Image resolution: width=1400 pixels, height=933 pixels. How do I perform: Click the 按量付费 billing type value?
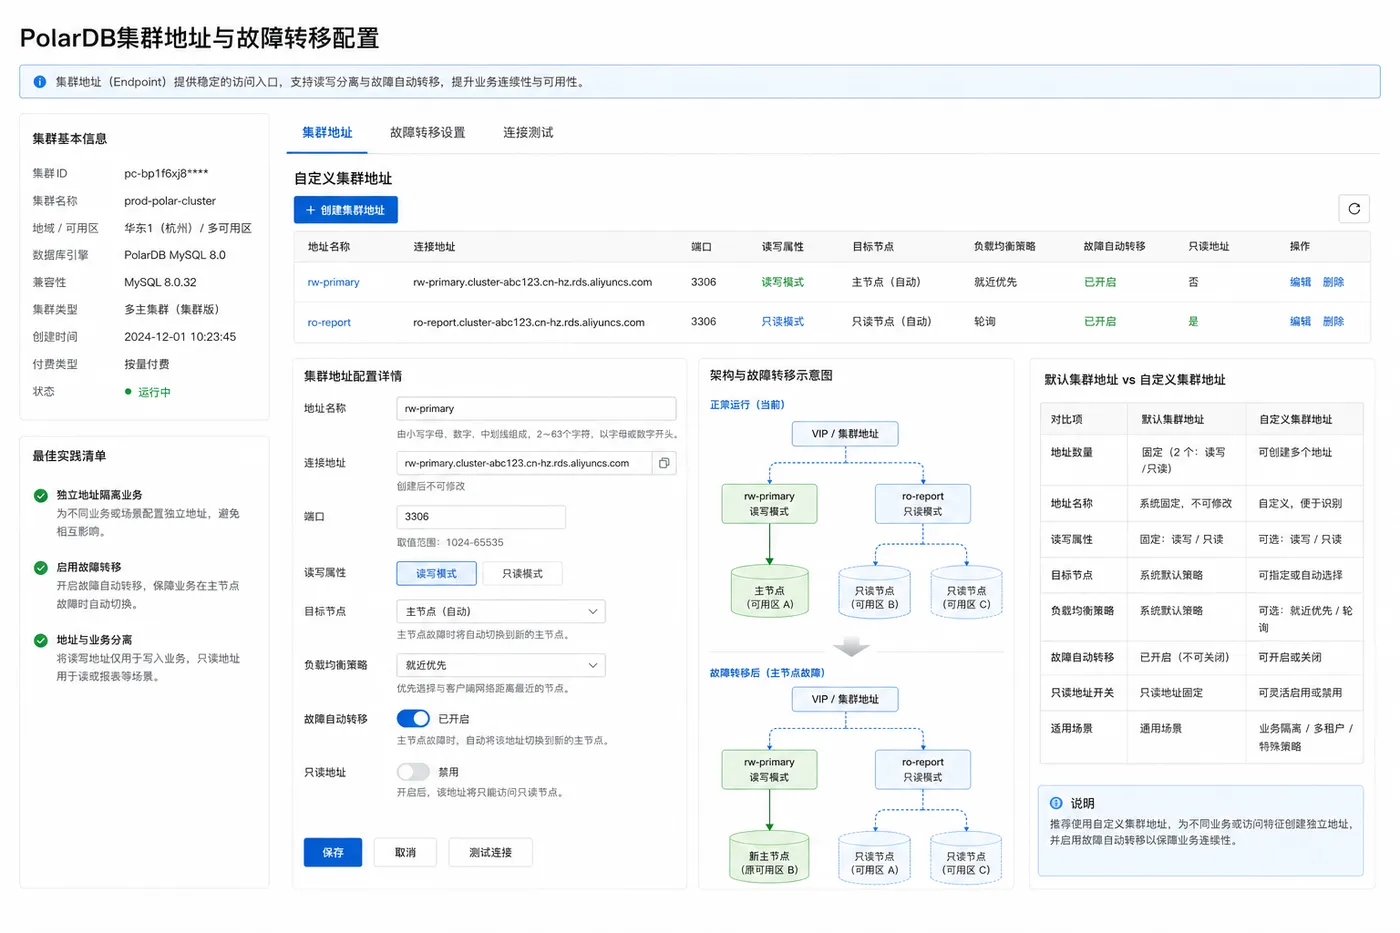[147, 364]
